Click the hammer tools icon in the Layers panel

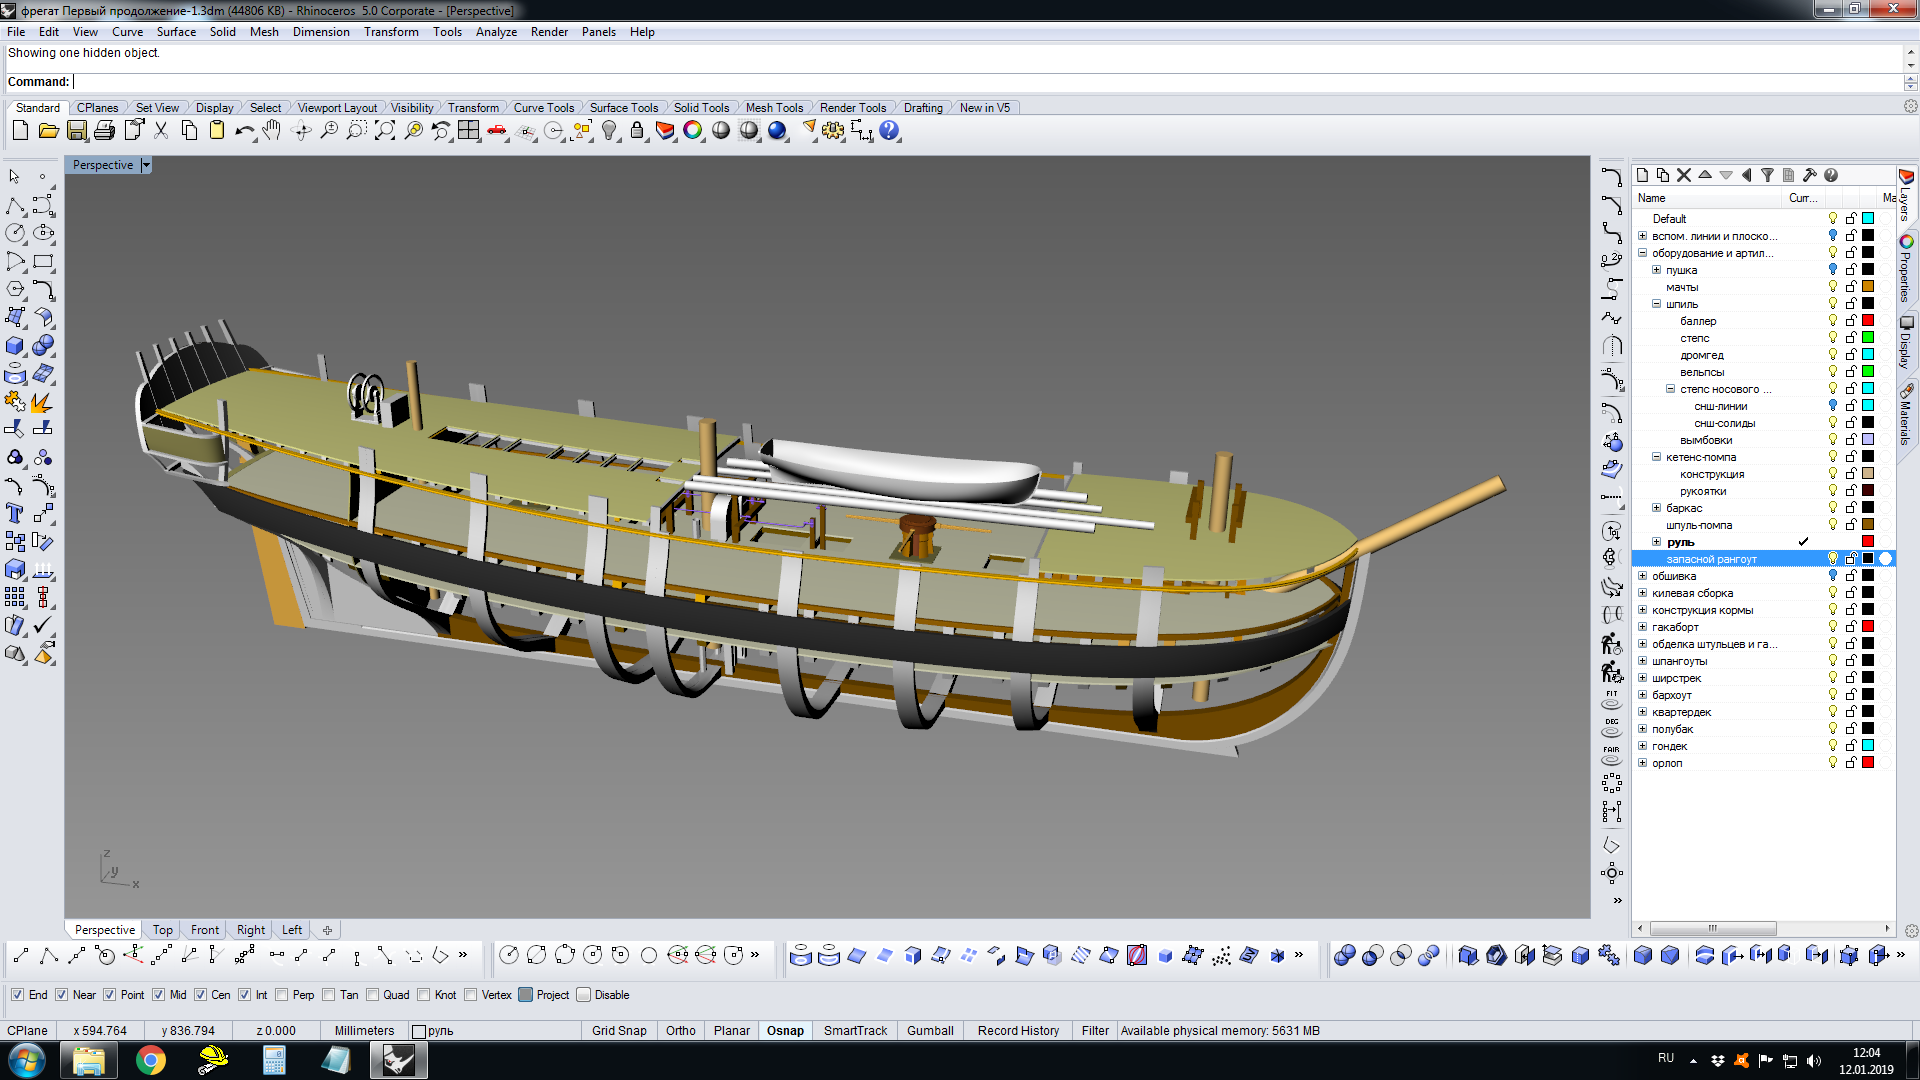1810,175
